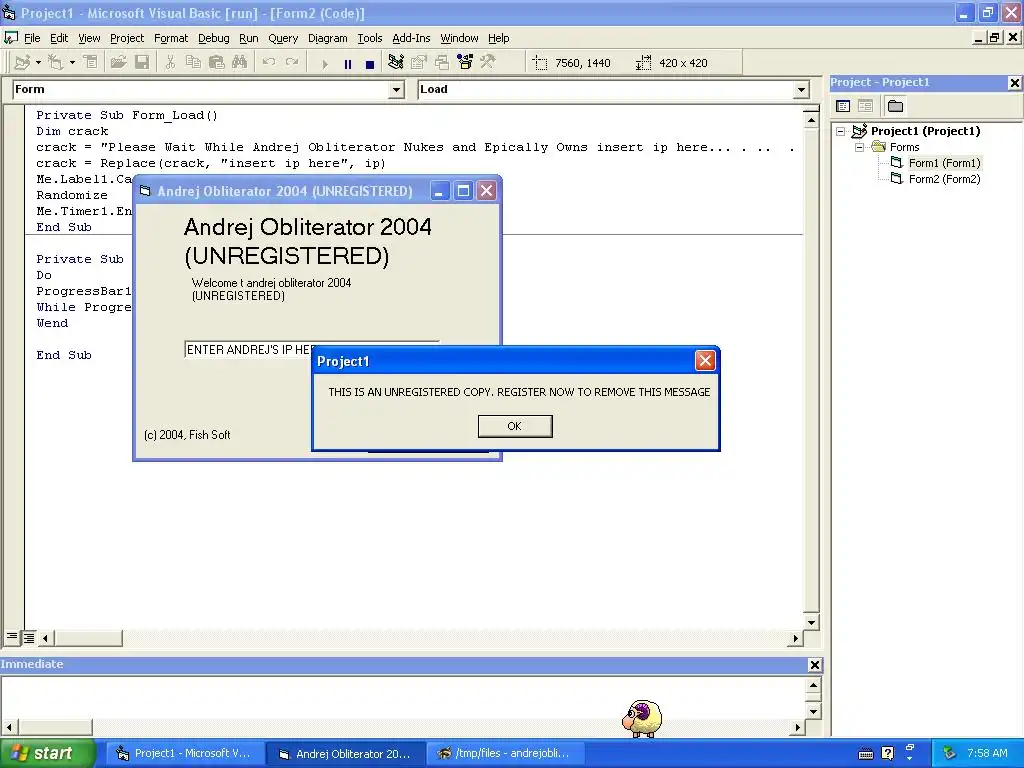Open the Run menu
The image size is (1024, 768).
(x=248, y=38)
